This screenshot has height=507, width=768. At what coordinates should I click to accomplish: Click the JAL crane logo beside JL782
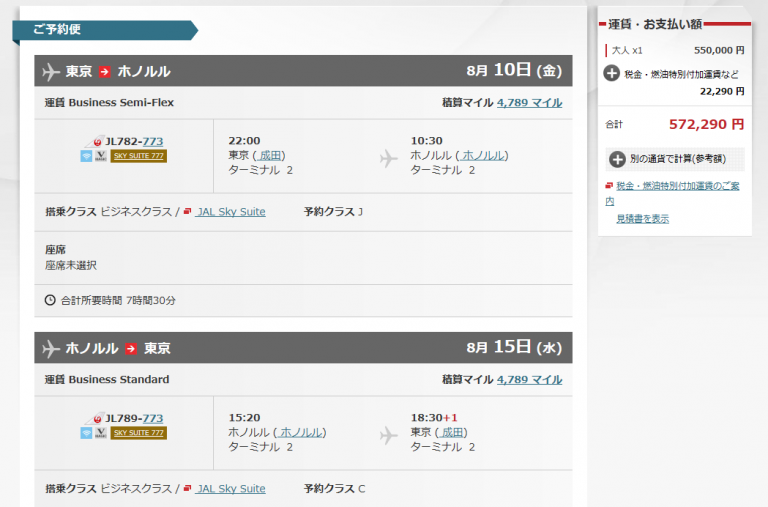[x=98, y=141]
